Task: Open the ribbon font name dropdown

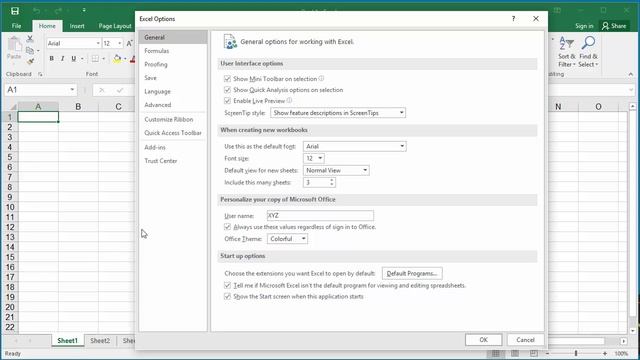Action: pyautogui.click(x=98, y=43)
